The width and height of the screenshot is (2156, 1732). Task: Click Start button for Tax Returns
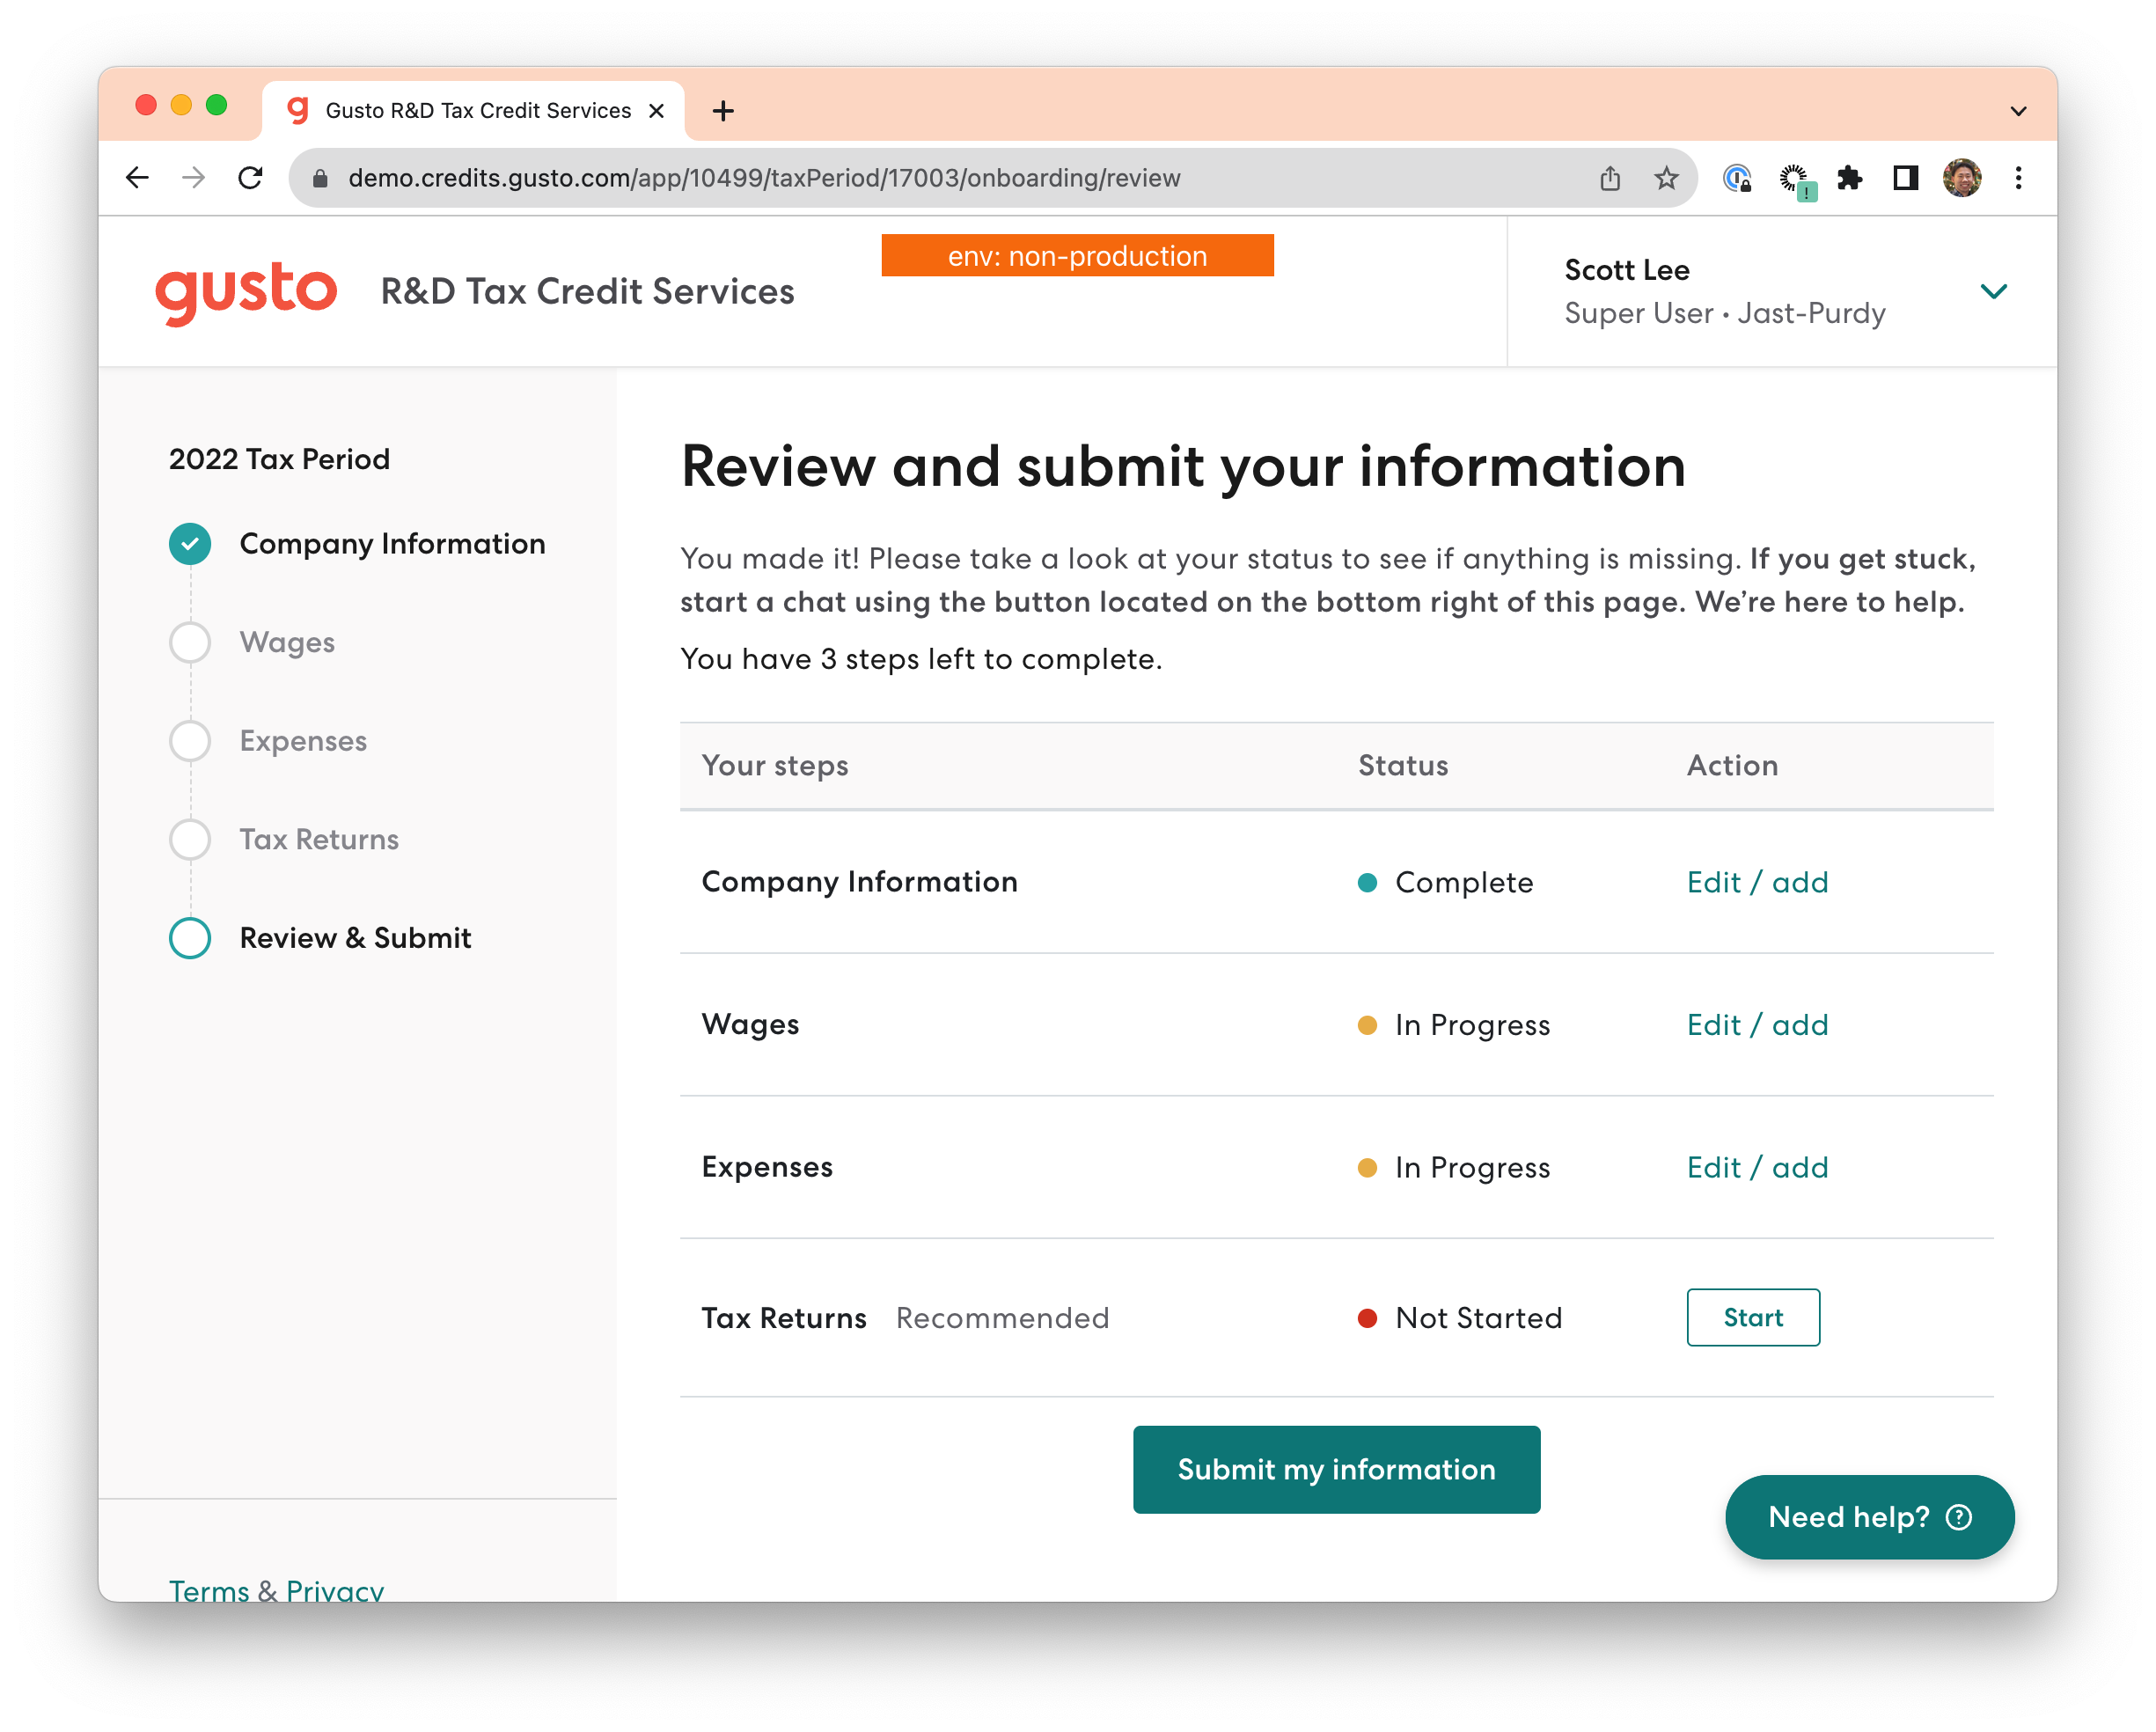pos(1749,1317)
